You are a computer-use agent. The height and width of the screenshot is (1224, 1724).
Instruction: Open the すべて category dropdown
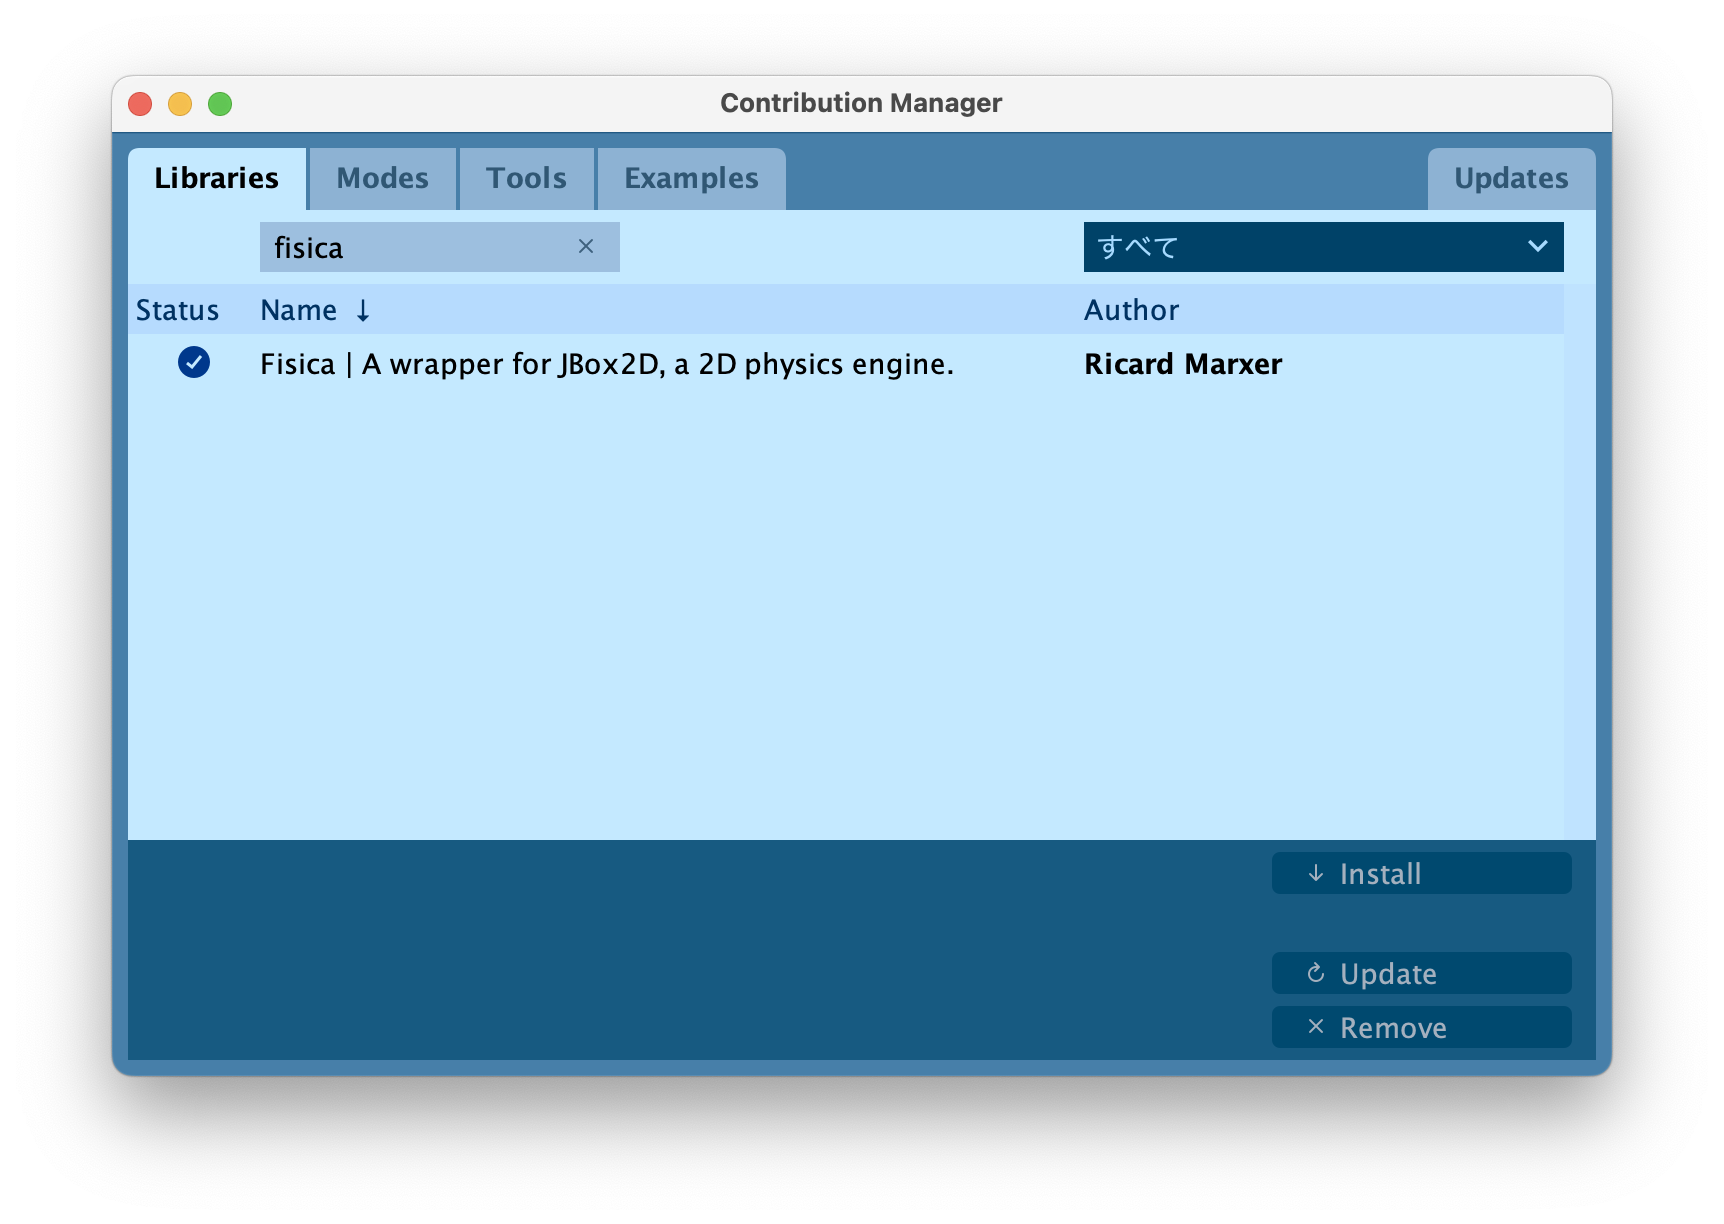pyautogui.click(x=1323, y=247)
